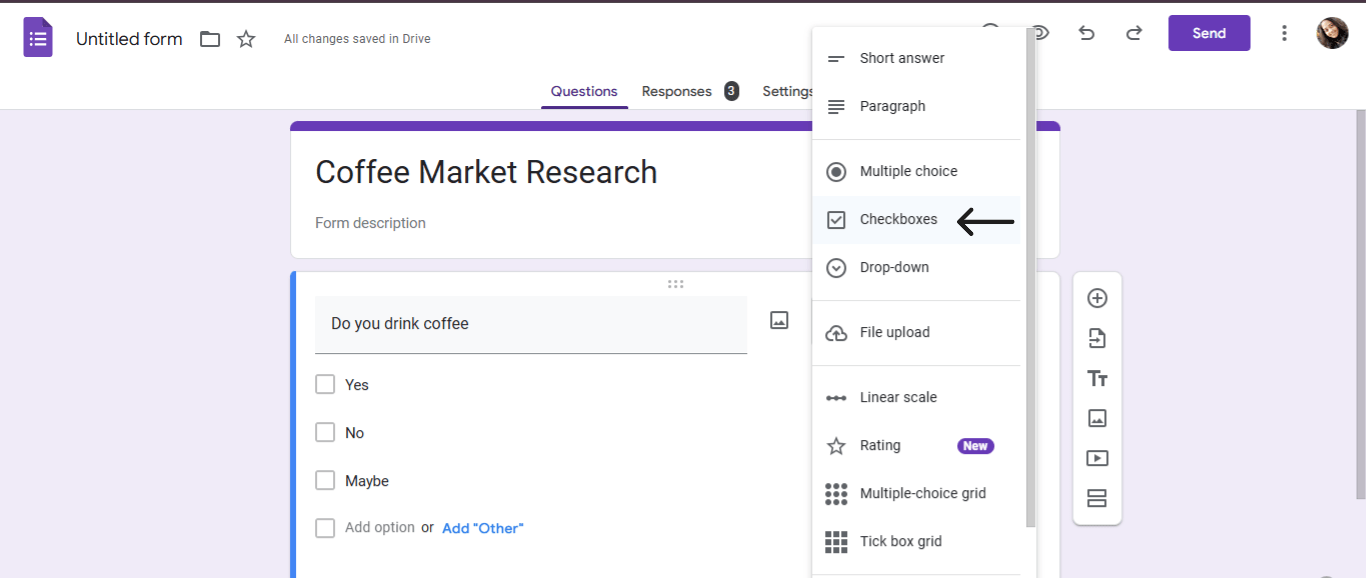Viewport: 1366px width, 578px height.
Task: Open the Settings tab
Action: coord(787,91)
